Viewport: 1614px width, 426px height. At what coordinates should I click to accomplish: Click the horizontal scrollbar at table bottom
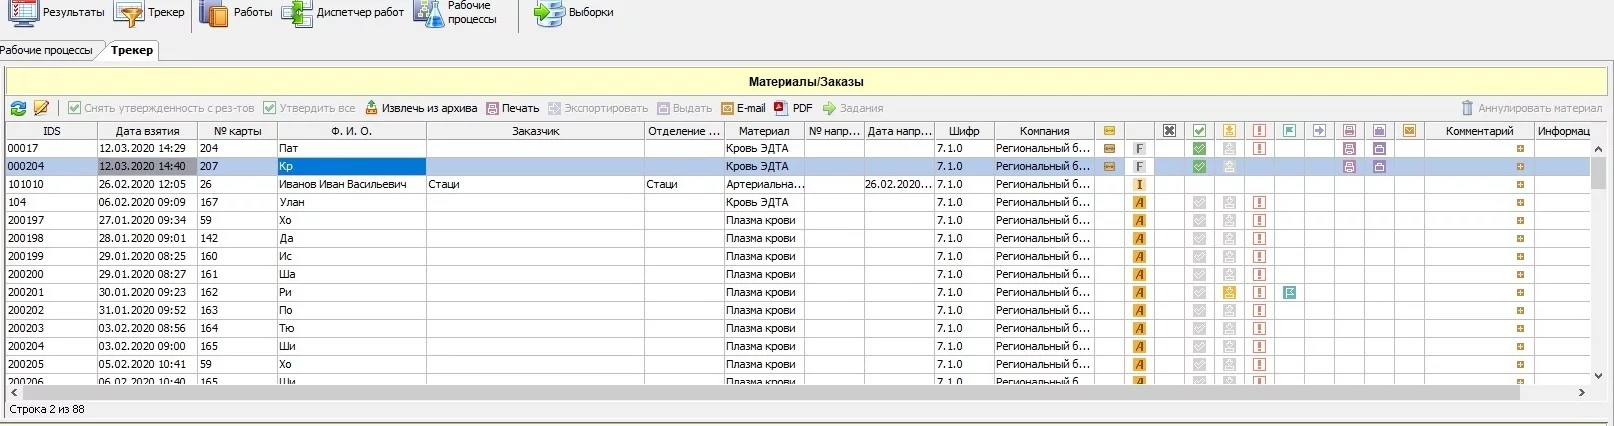760,393
